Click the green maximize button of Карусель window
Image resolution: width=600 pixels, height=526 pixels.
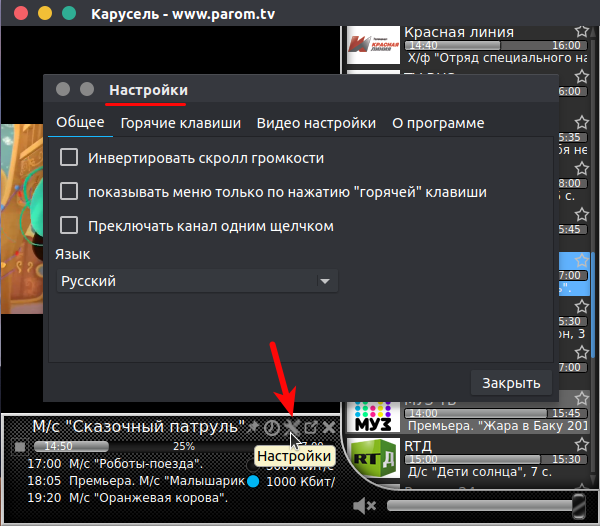coord(69,13)
